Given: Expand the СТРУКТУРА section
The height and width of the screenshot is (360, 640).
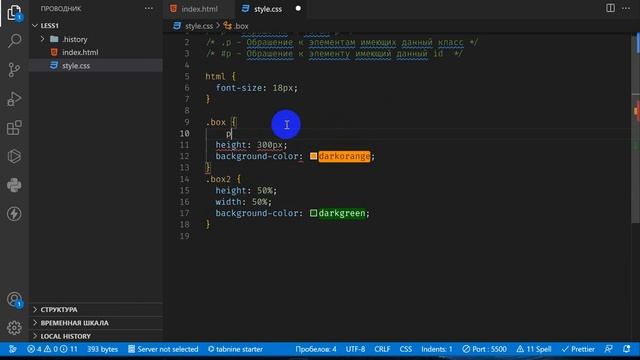Looking at the screenshot, I should pos(59,309).
